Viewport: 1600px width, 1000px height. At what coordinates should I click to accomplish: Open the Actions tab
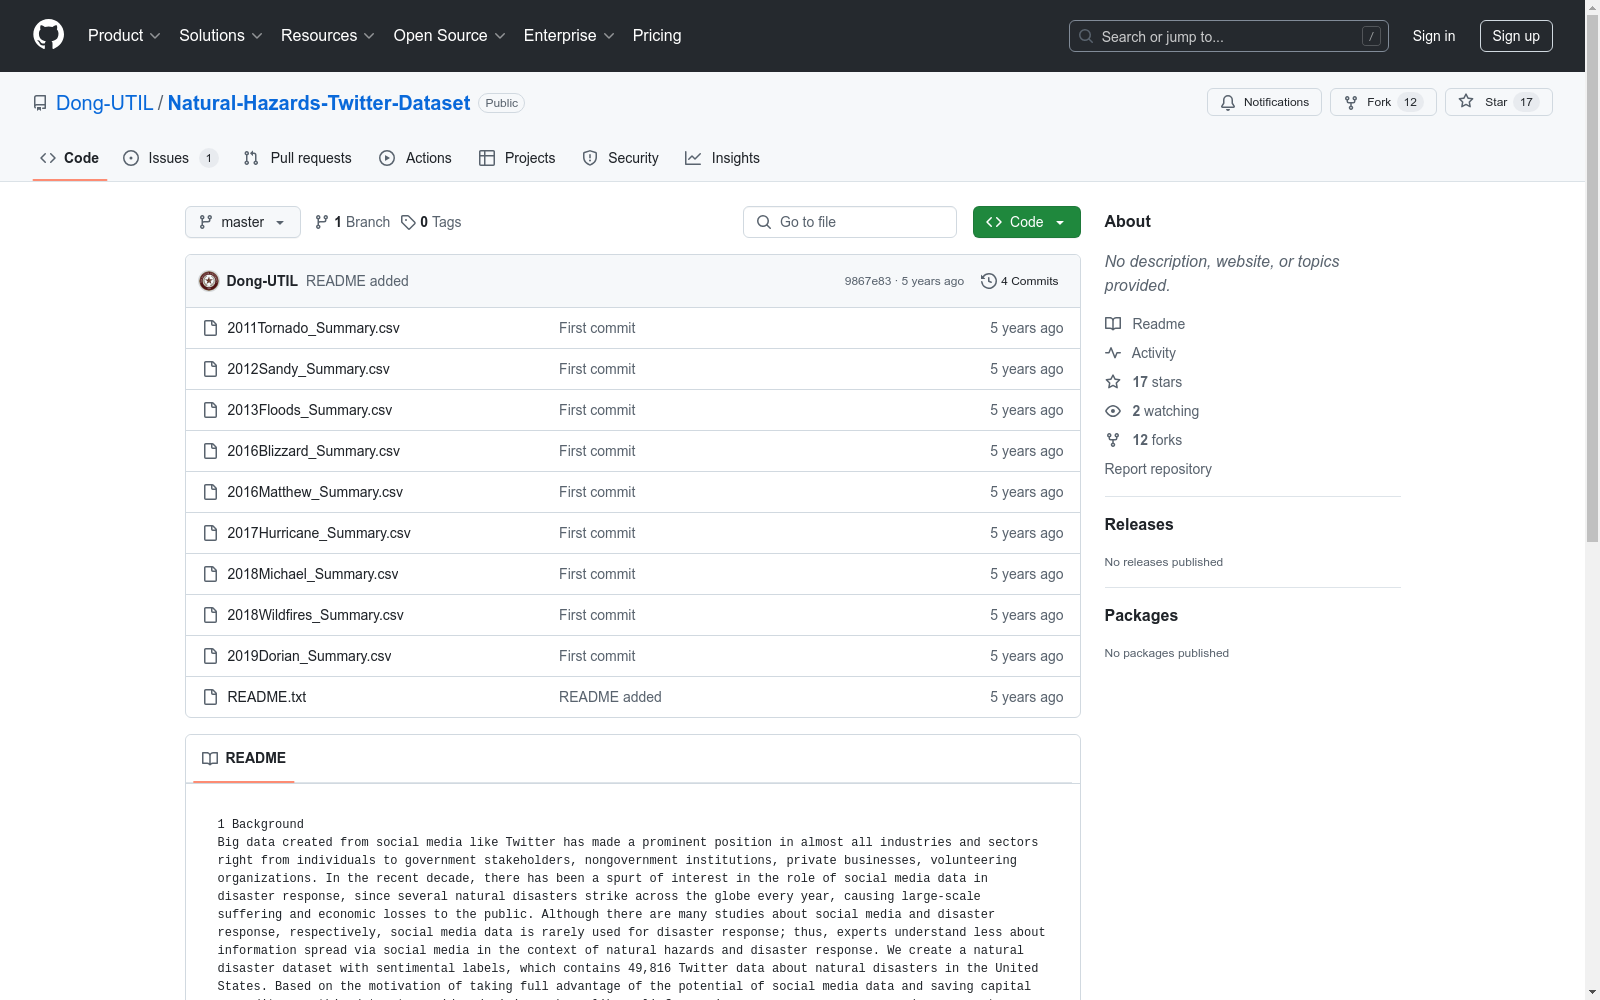point(415,158)
